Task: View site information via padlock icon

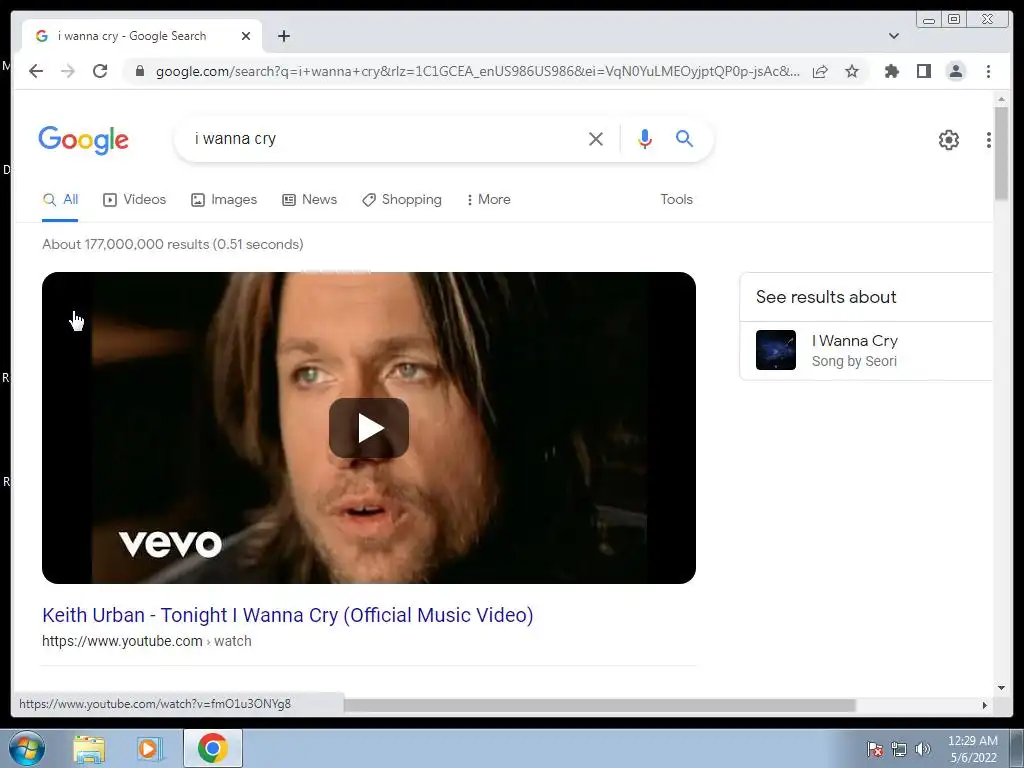Action: pos(139,71)
